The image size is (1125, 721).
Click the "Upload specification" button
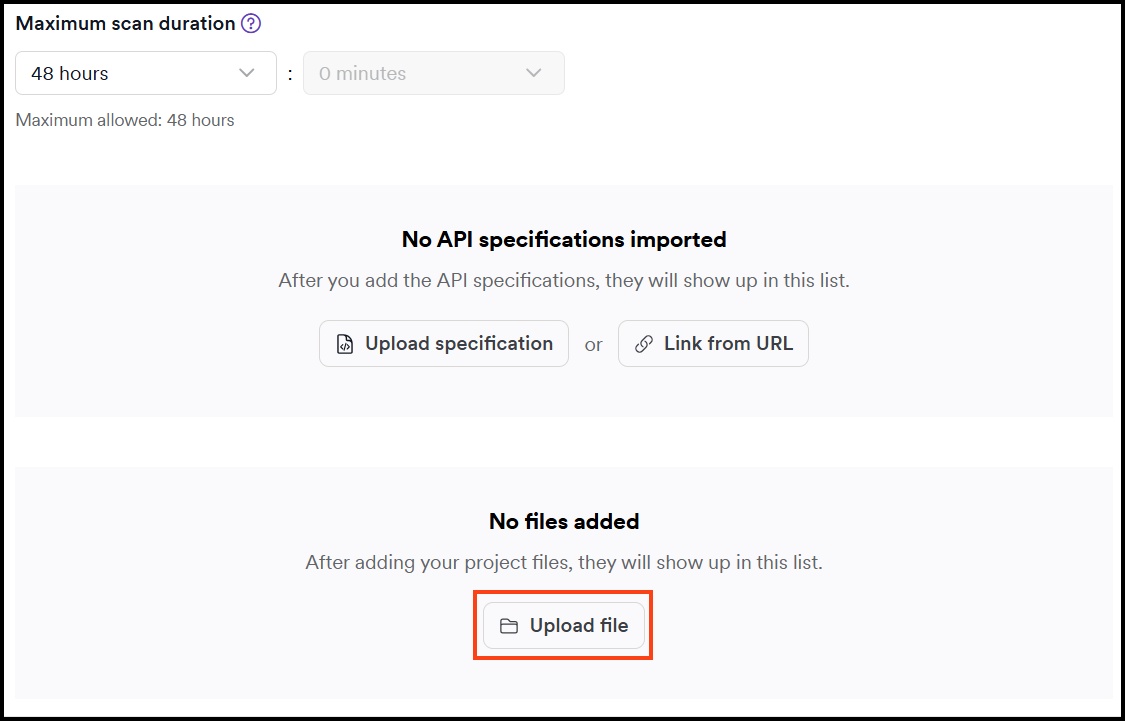click(x=443, y=343)
